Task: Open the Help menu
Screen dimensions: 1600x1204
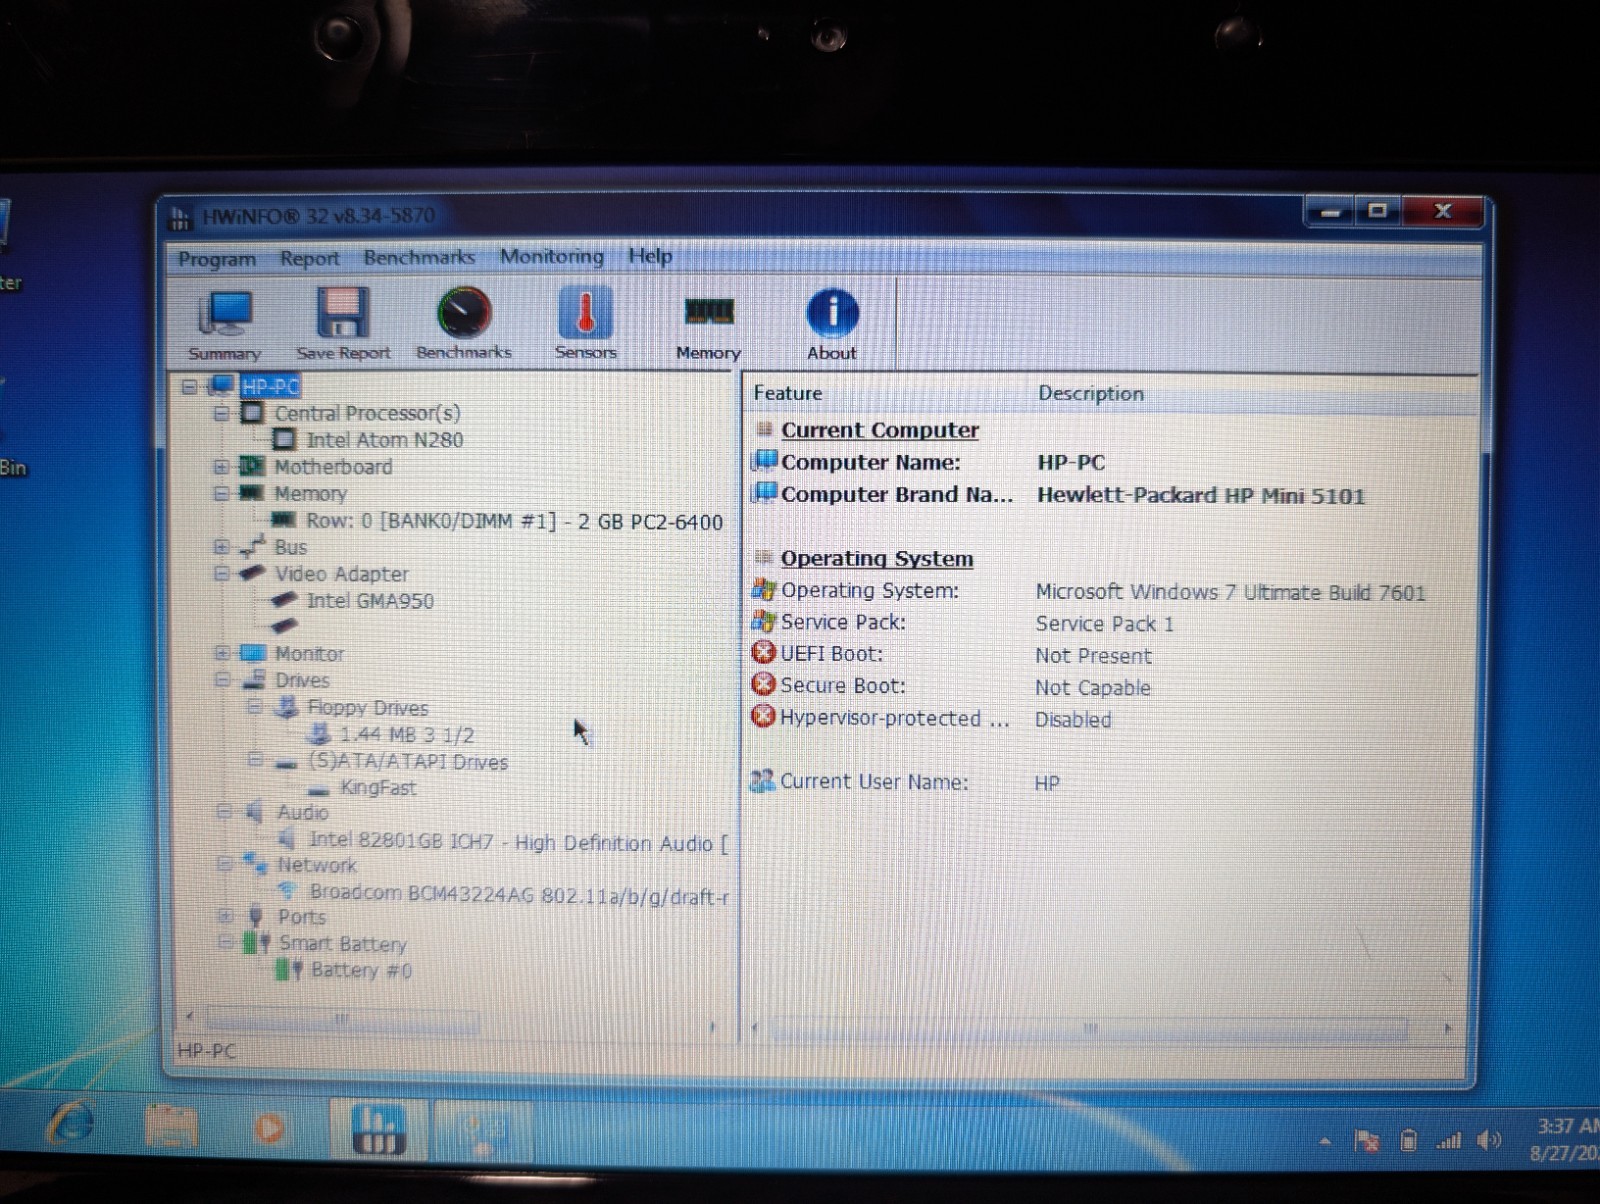Action: tap(650, 255)
